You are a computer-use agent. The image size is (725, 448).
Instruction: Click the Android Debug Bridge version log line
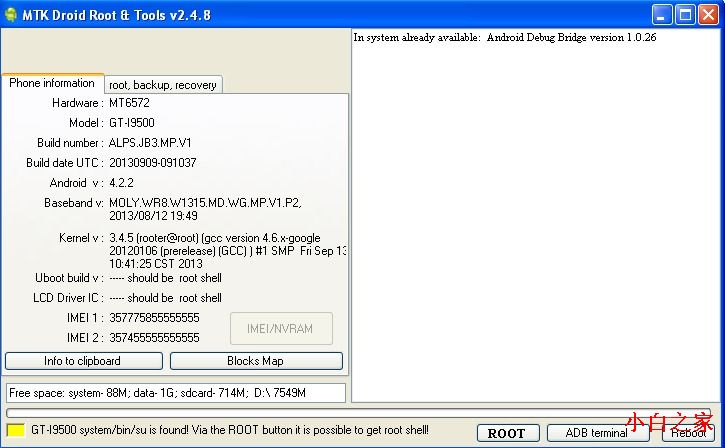(504, 37)
